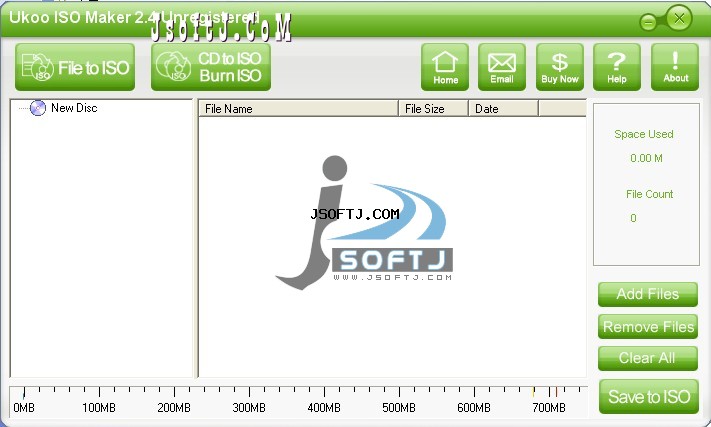Click the 0MB marker on capacity ruler
The width and height of the screenshot is (711, 427).
click(x=24, y=408)
